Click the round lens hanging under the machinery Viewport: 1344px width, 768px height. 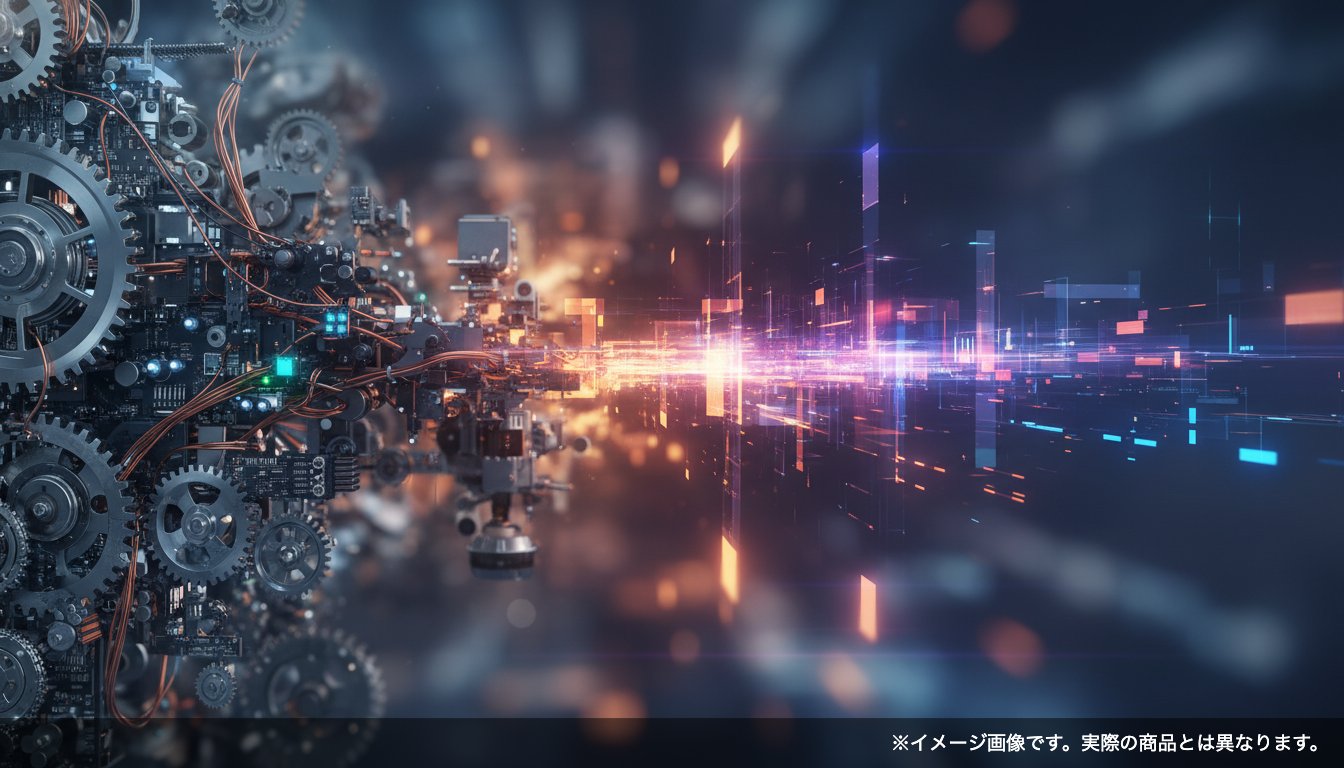tap(500, 549)
